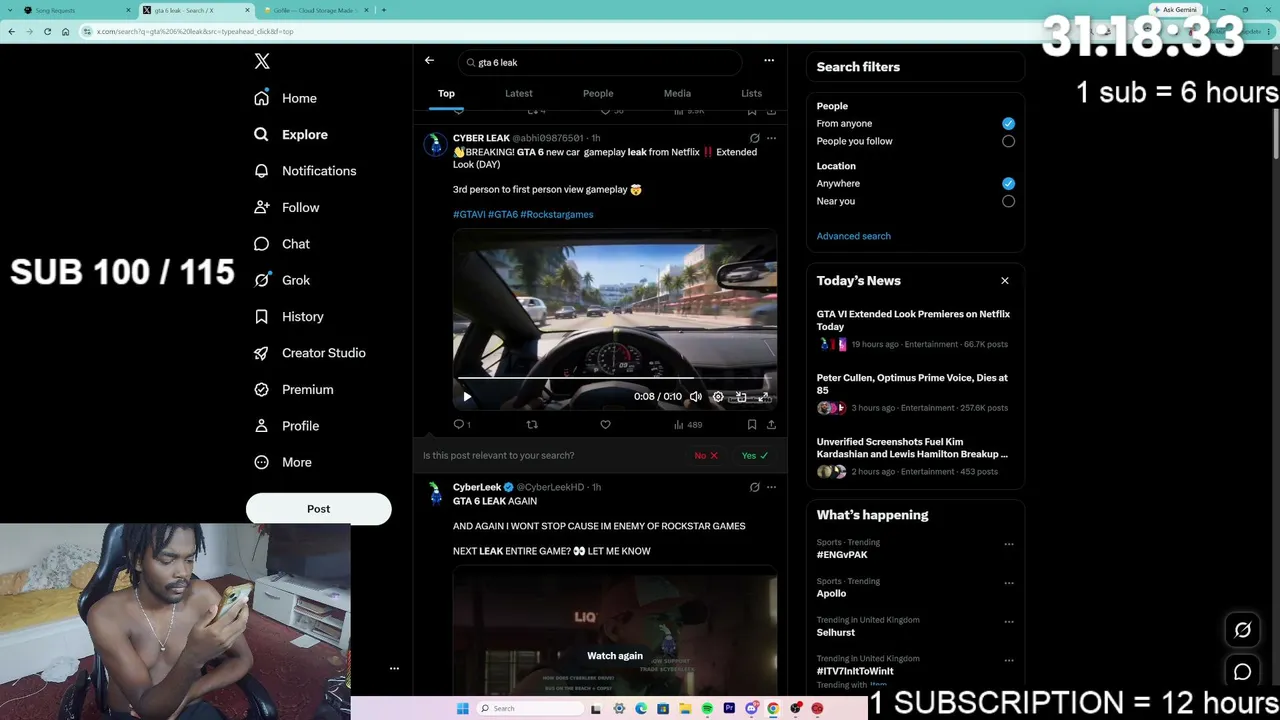Open Spotify from the taskbar
1280x720 pixels.
[707, 709]
